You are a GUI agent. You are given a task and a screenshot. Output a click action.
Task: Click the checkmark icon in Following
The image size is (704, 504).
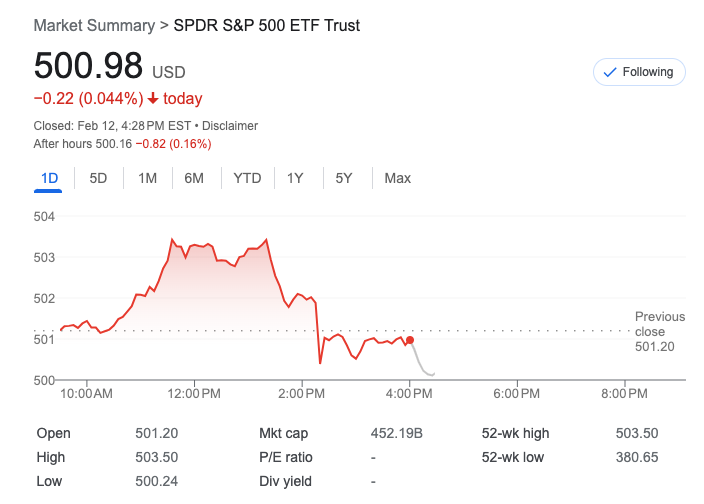point(610,72)
